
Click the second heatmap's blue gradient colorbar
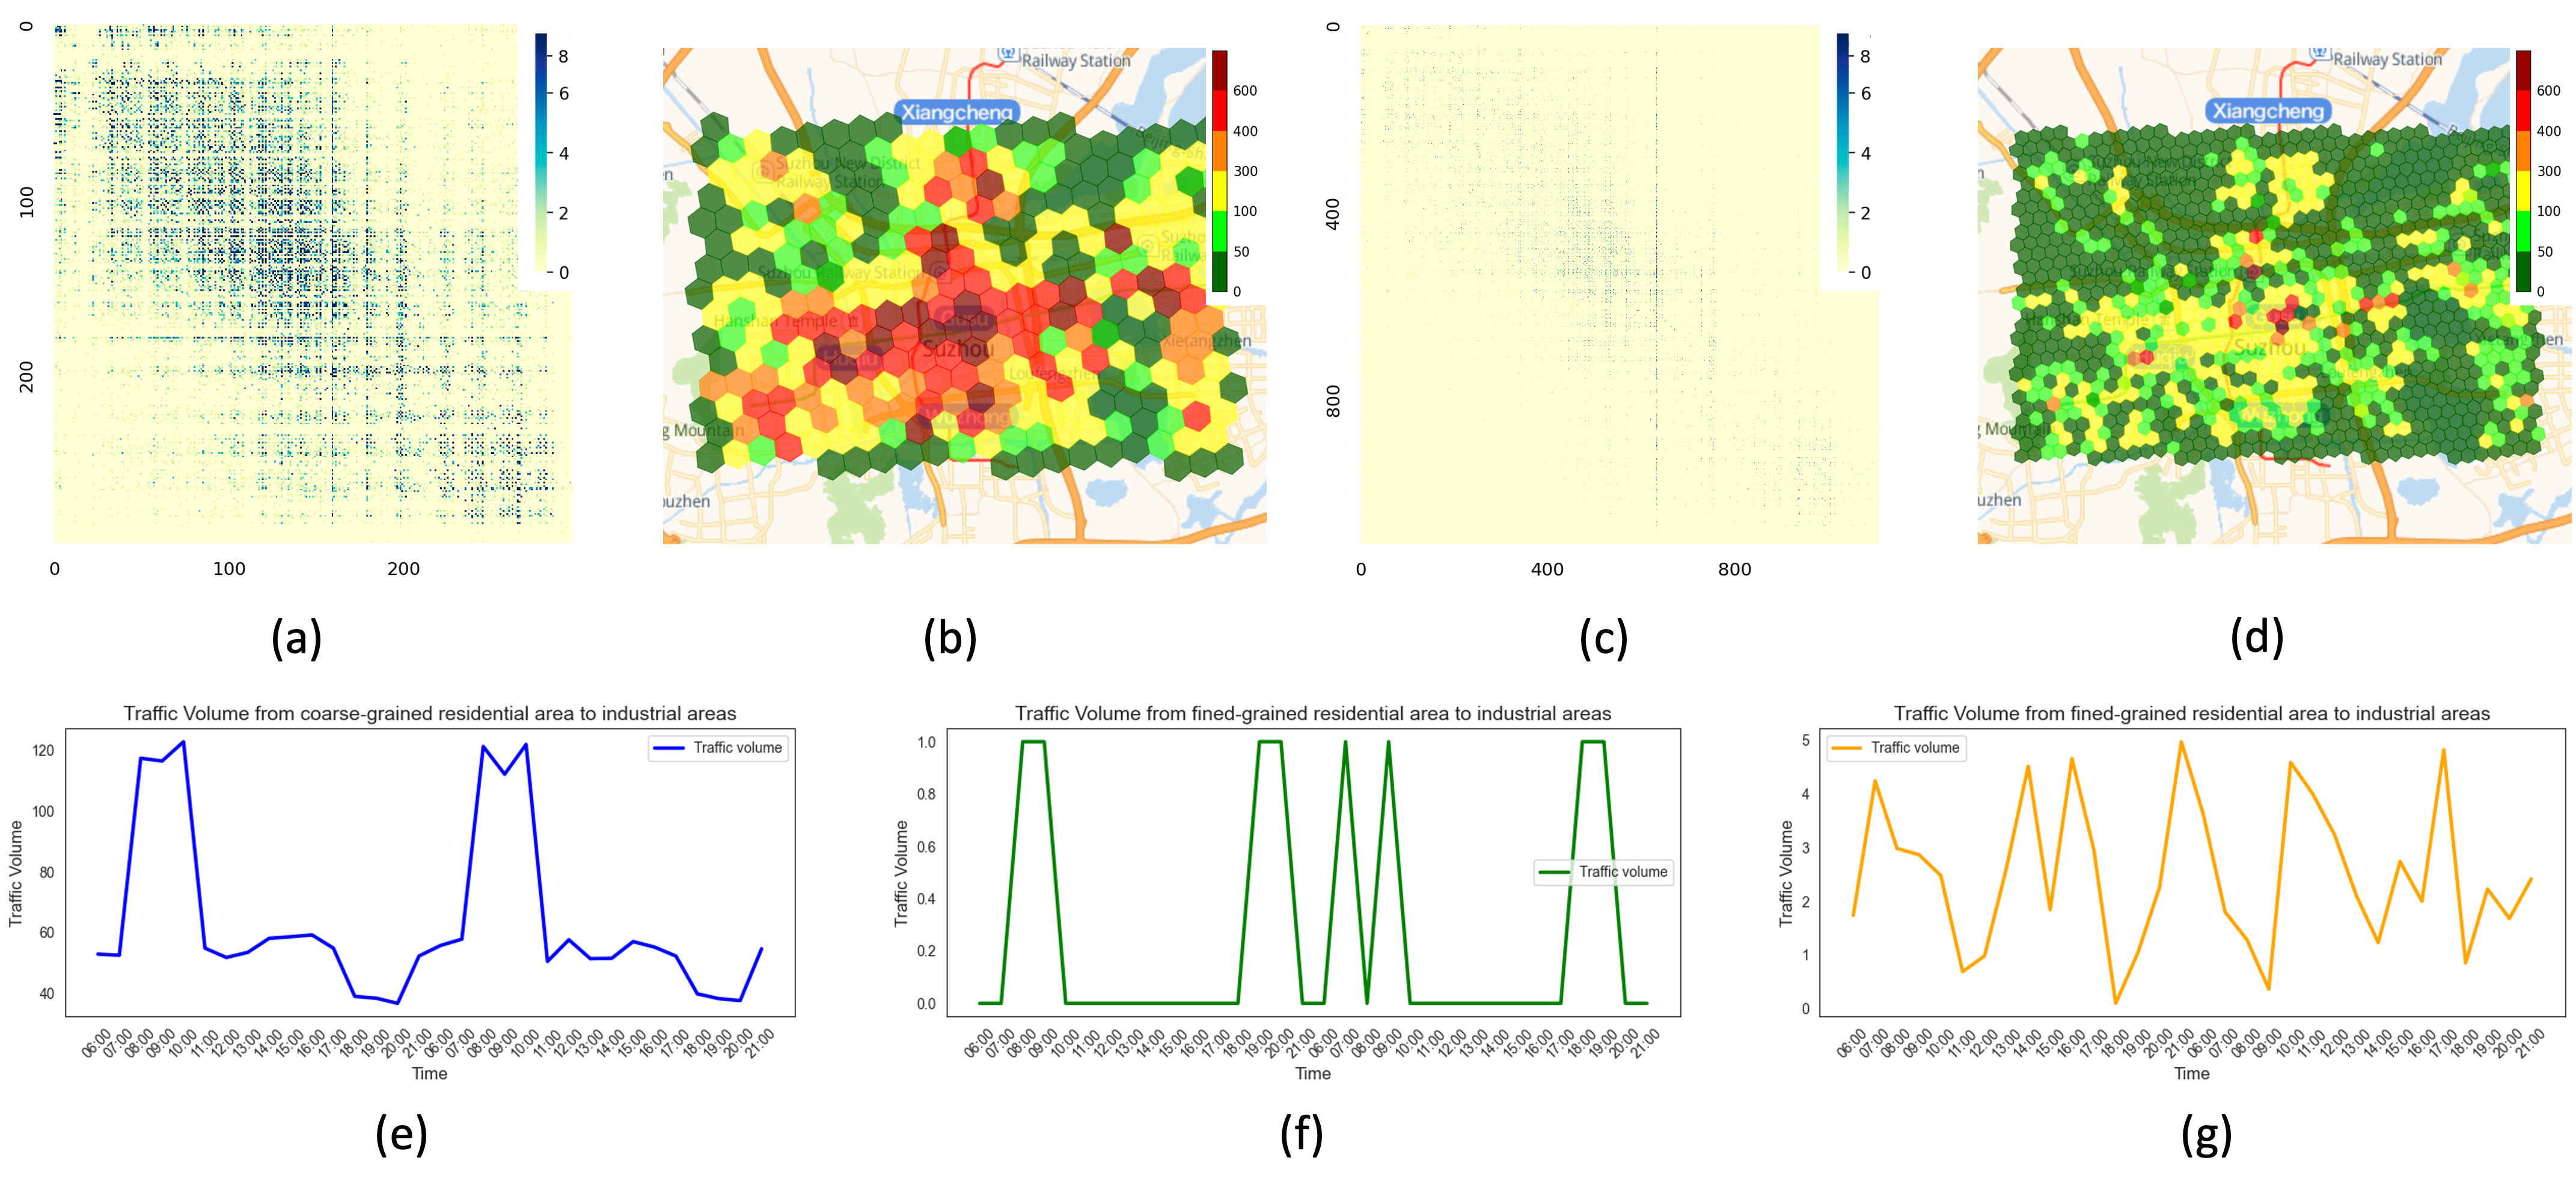[1843, 120]
